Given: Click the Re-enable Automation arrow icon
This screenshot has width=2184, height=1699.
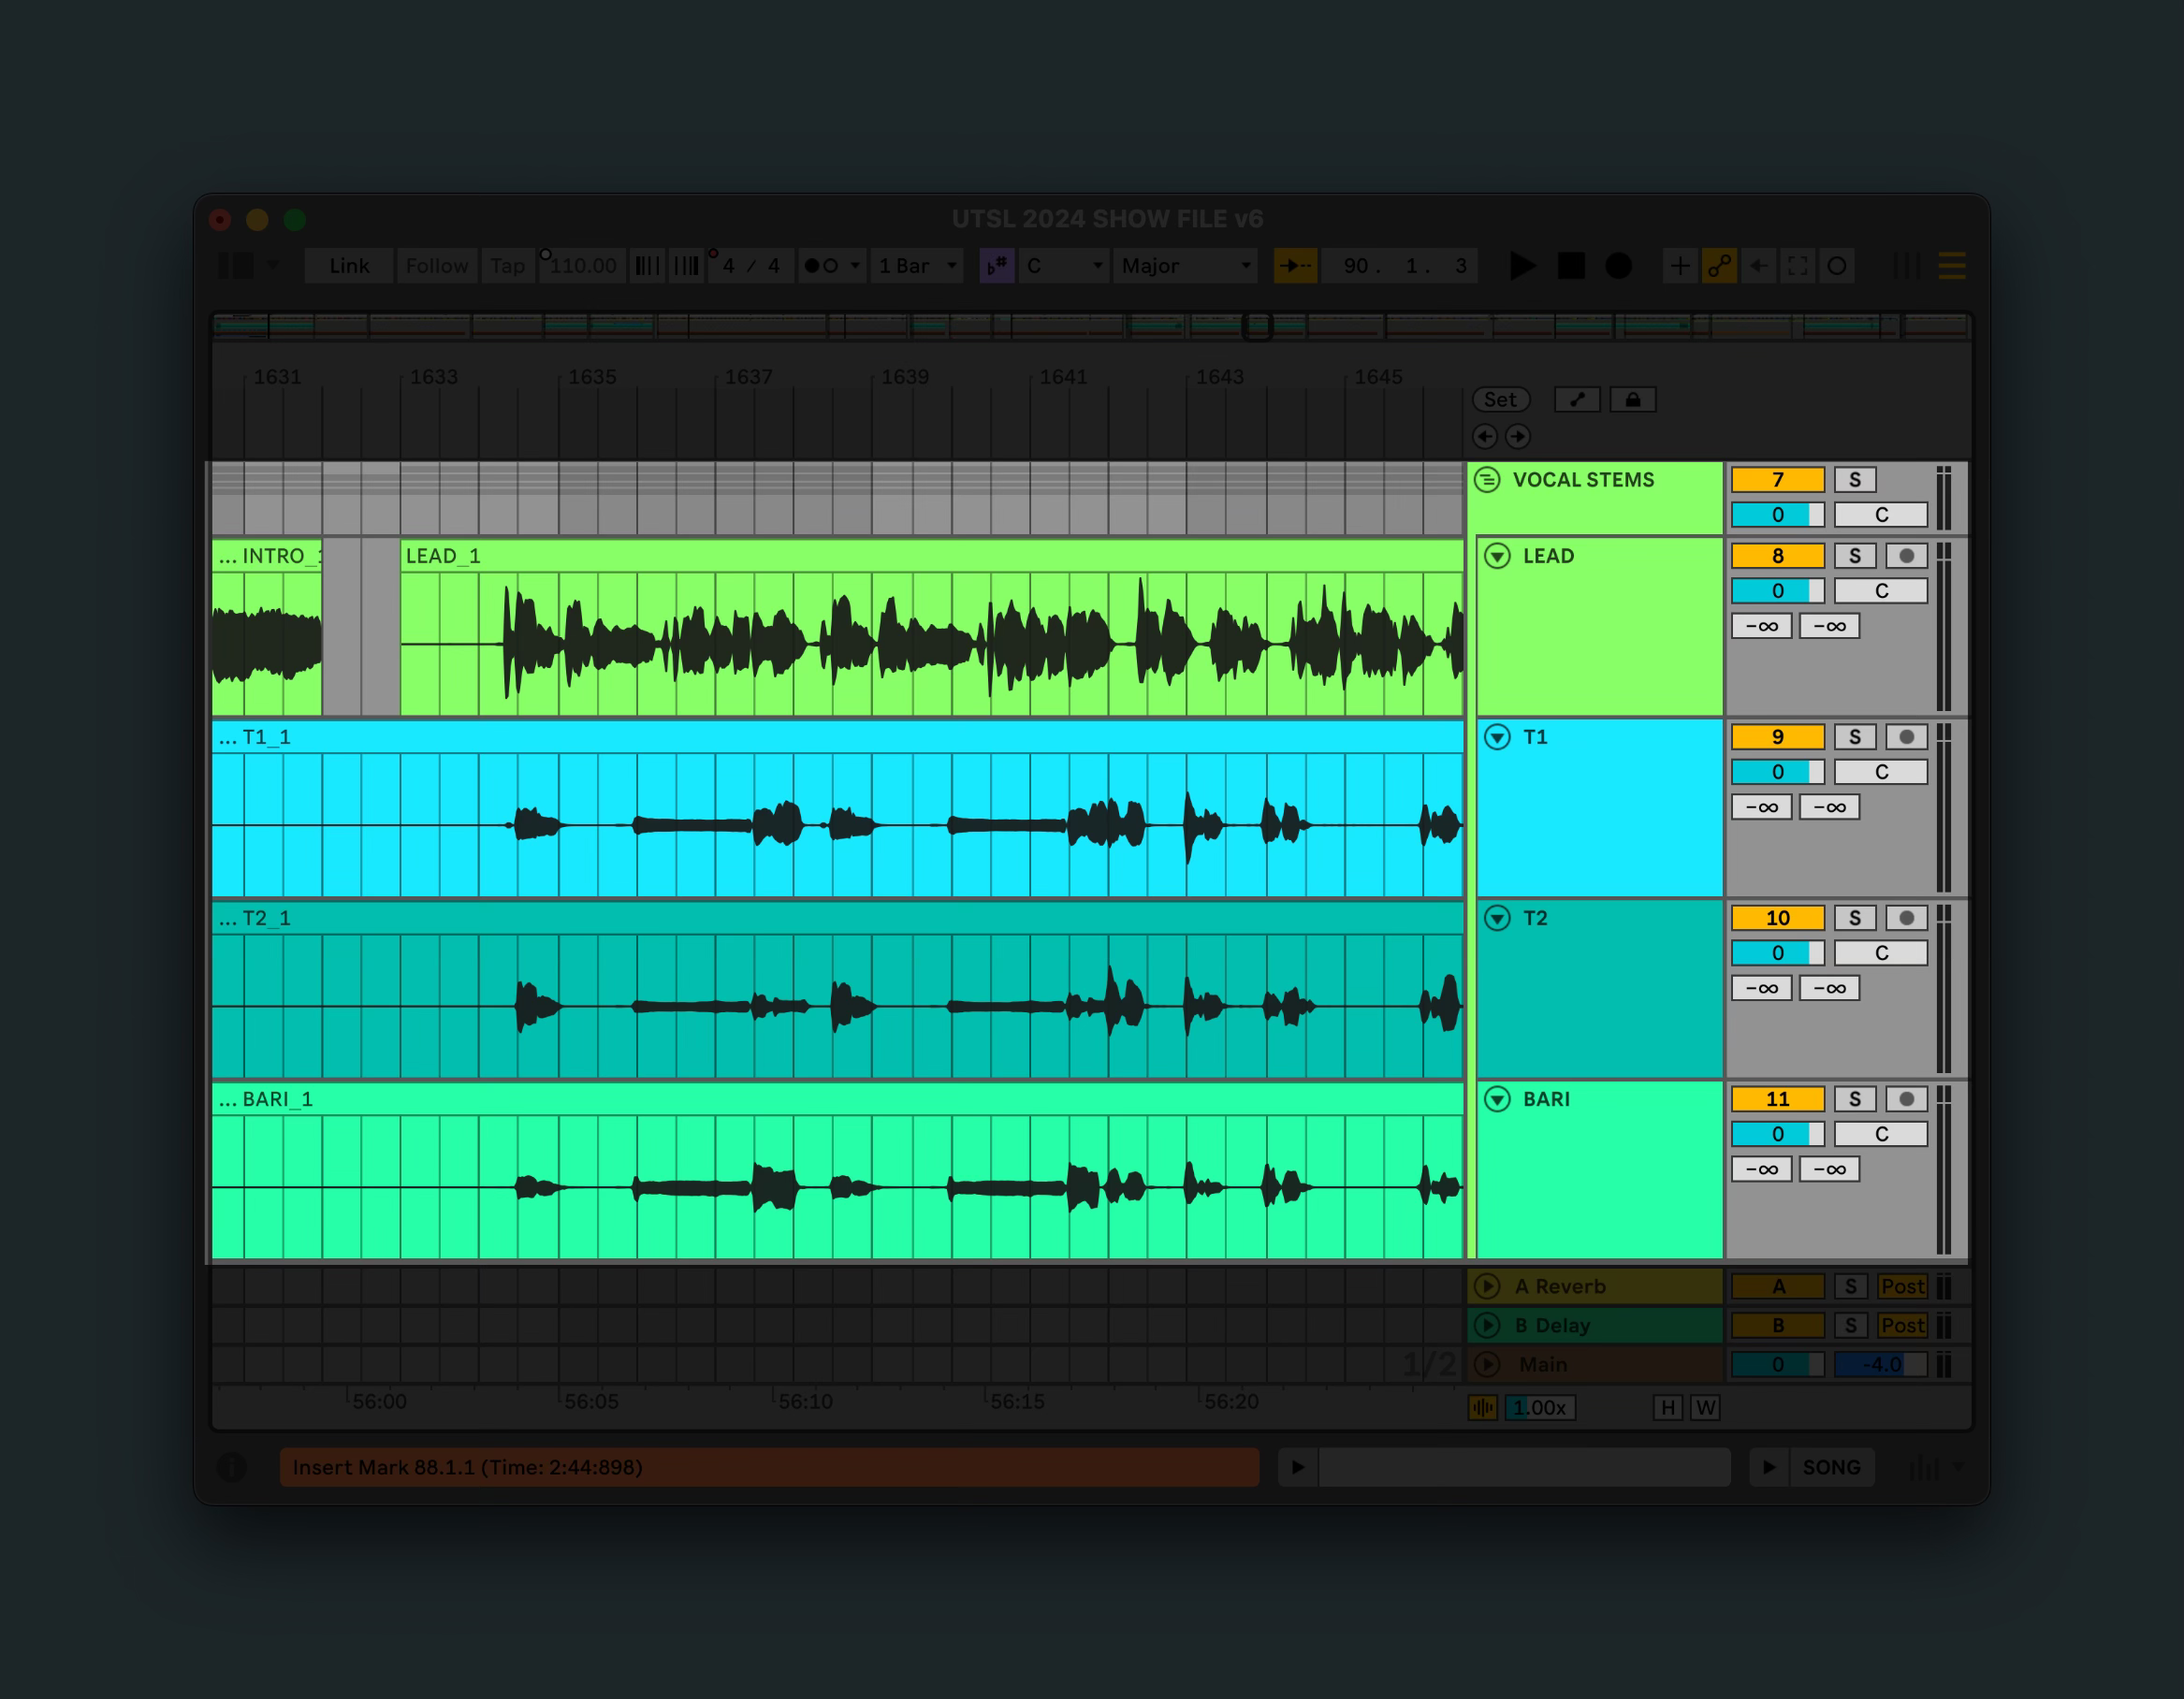Looking at the screenshot, I should tap(1758, 266).
